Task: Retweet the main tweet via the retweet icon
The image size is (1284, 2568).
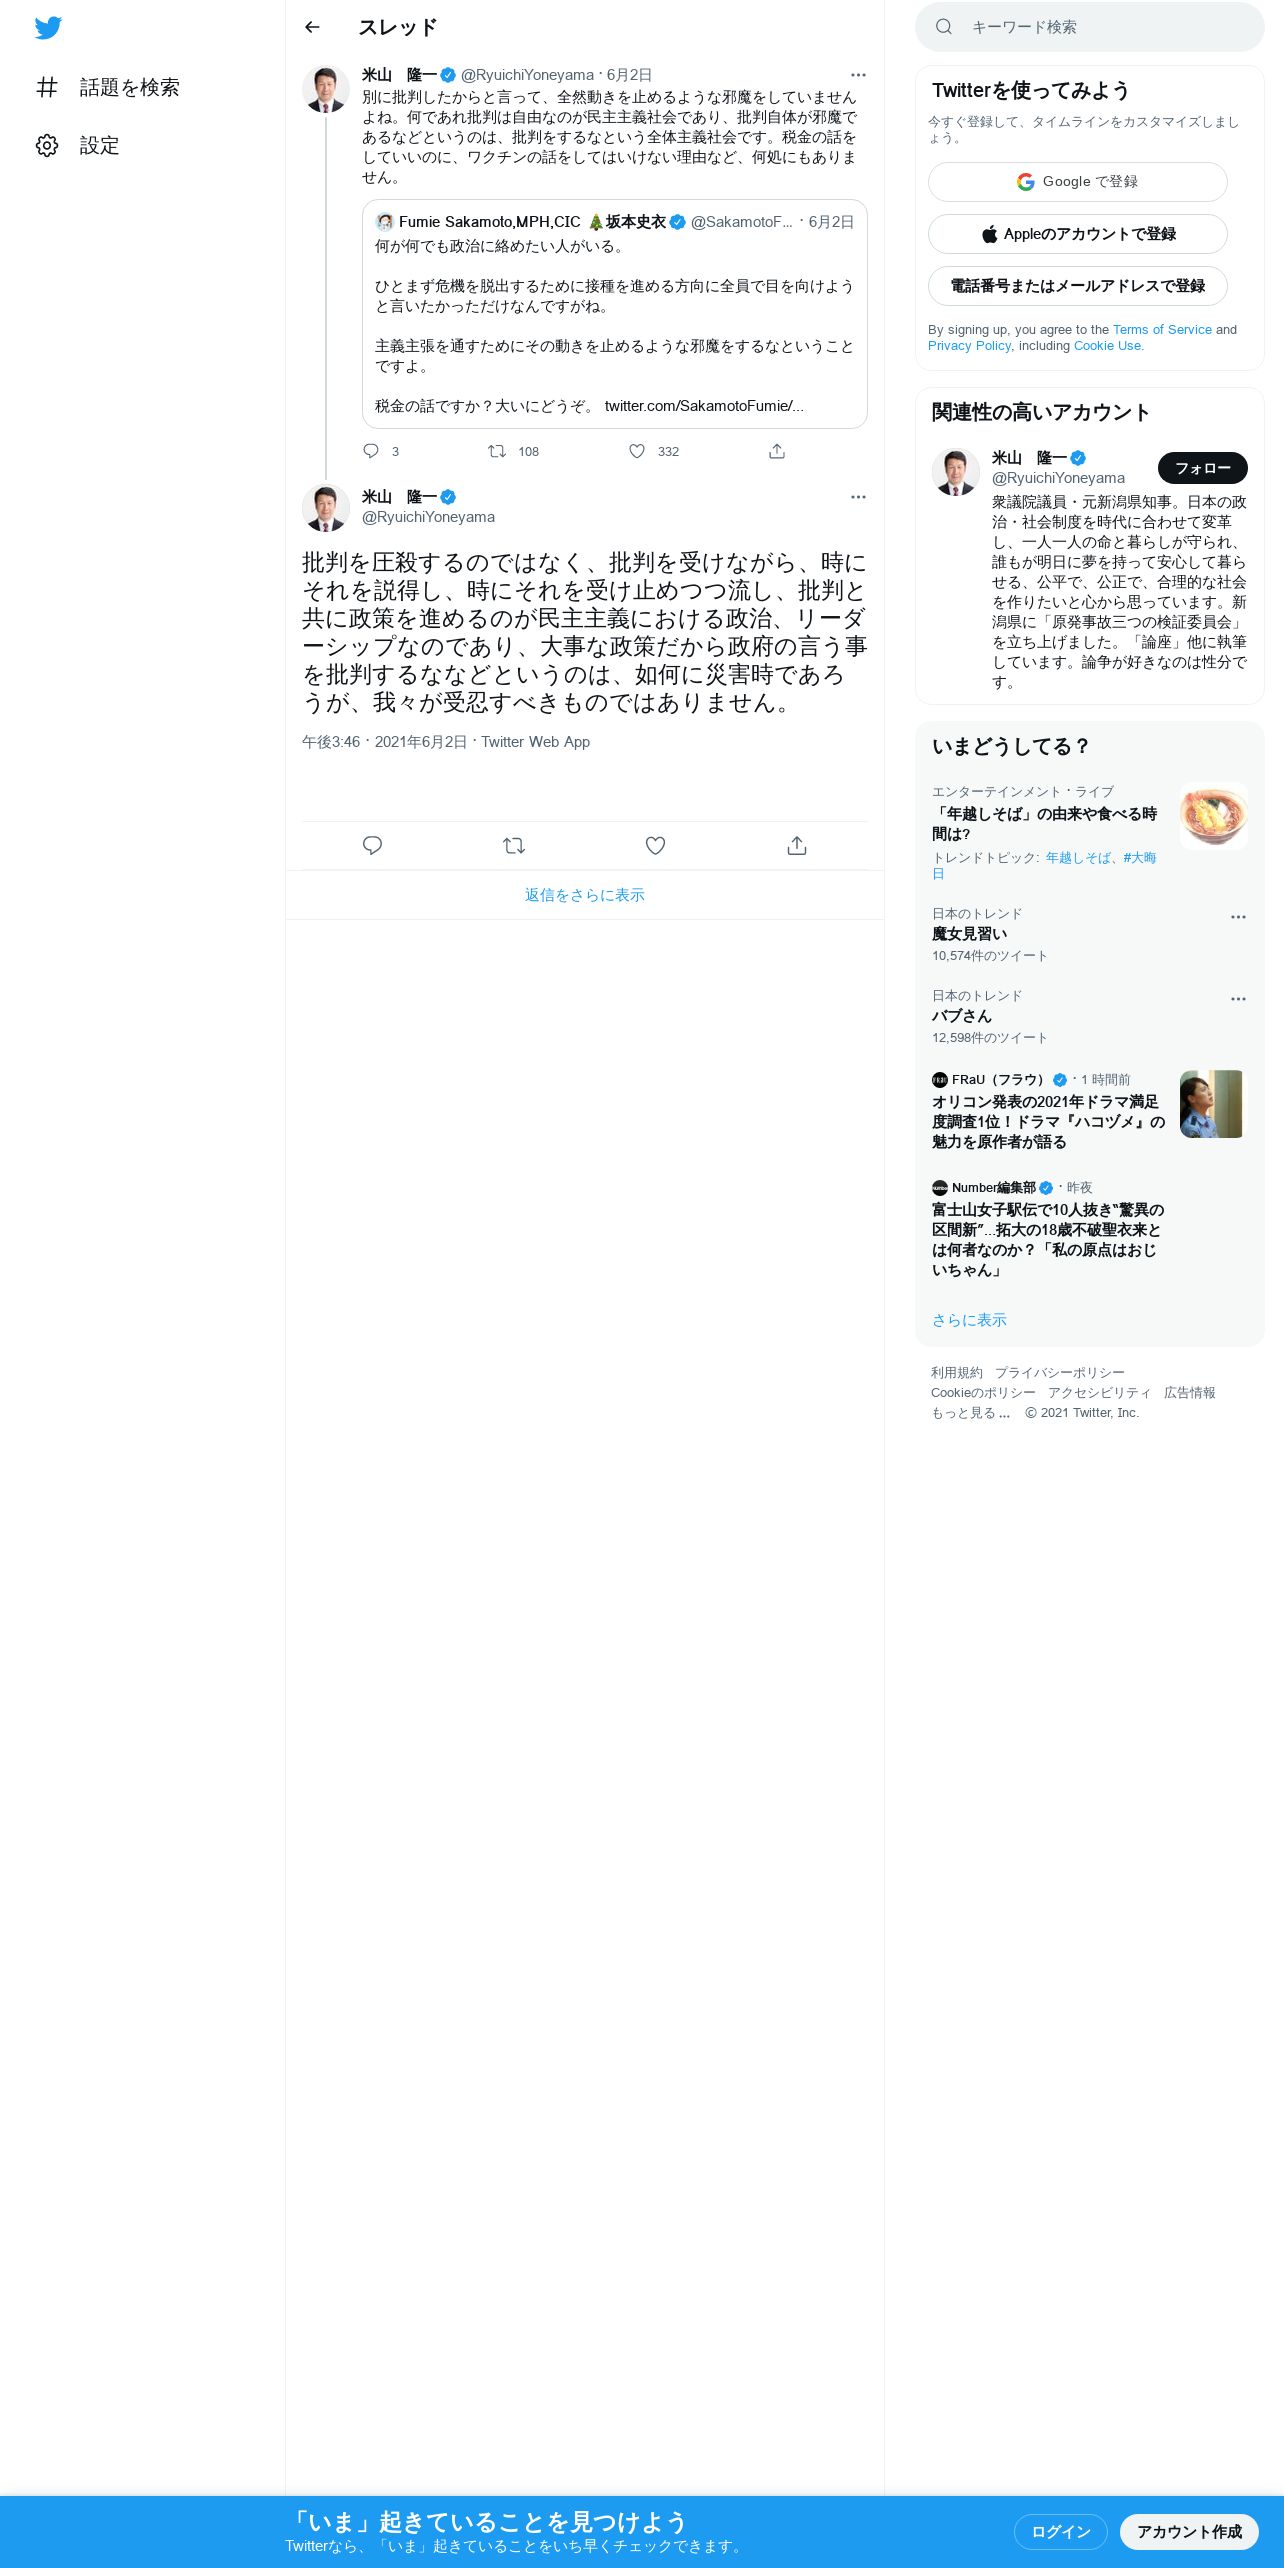Action: pyautogui.click(x=514, y=846)
